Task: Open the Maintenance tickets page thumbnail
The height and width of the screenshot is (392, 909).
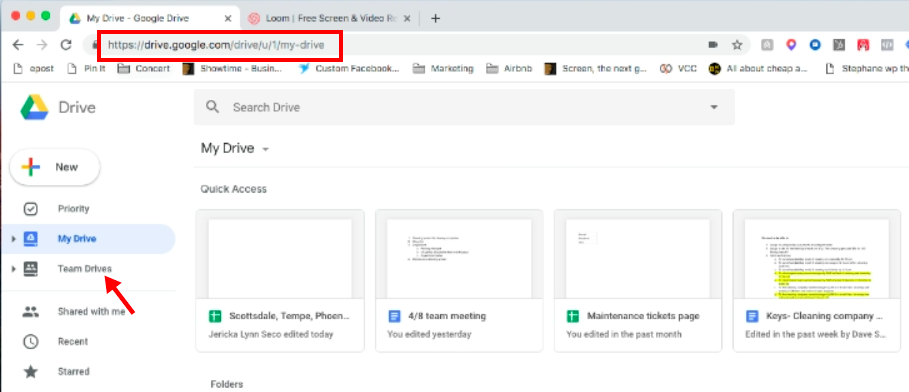Action: [x=638, y=258]
